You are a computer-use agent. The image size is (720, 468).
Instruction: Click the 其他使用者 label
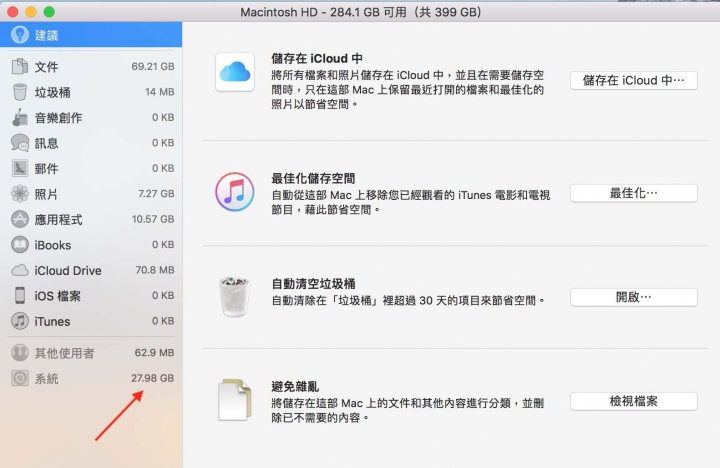(x=65, y=353)
